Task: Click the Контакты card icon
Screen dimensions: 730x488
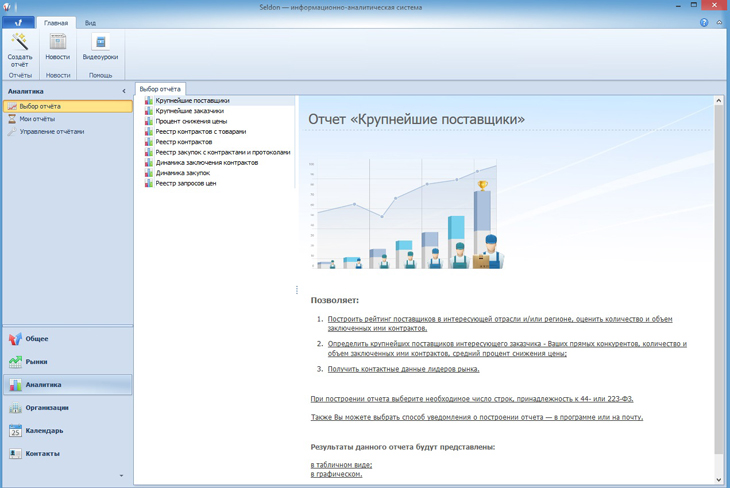Action: [x=15, y=453]
